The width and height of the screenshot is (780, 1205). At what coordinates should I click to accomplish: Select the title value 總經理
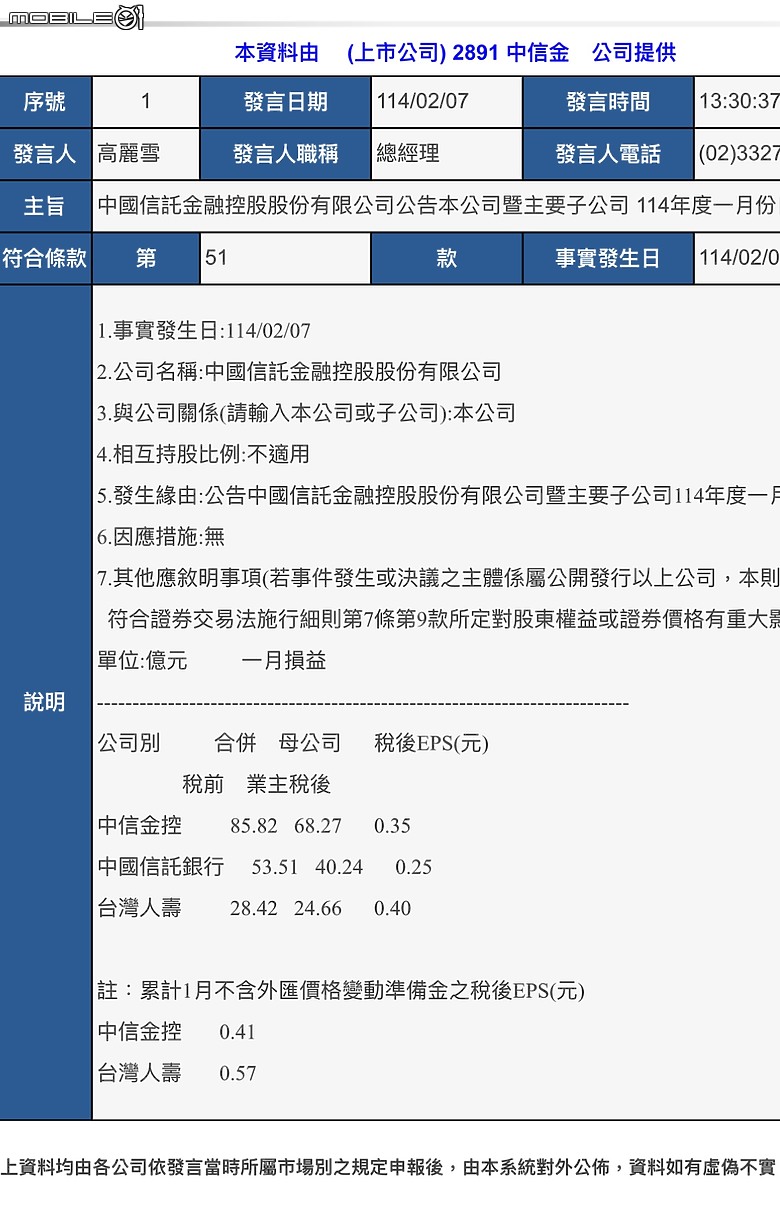[x=408, y=154]
